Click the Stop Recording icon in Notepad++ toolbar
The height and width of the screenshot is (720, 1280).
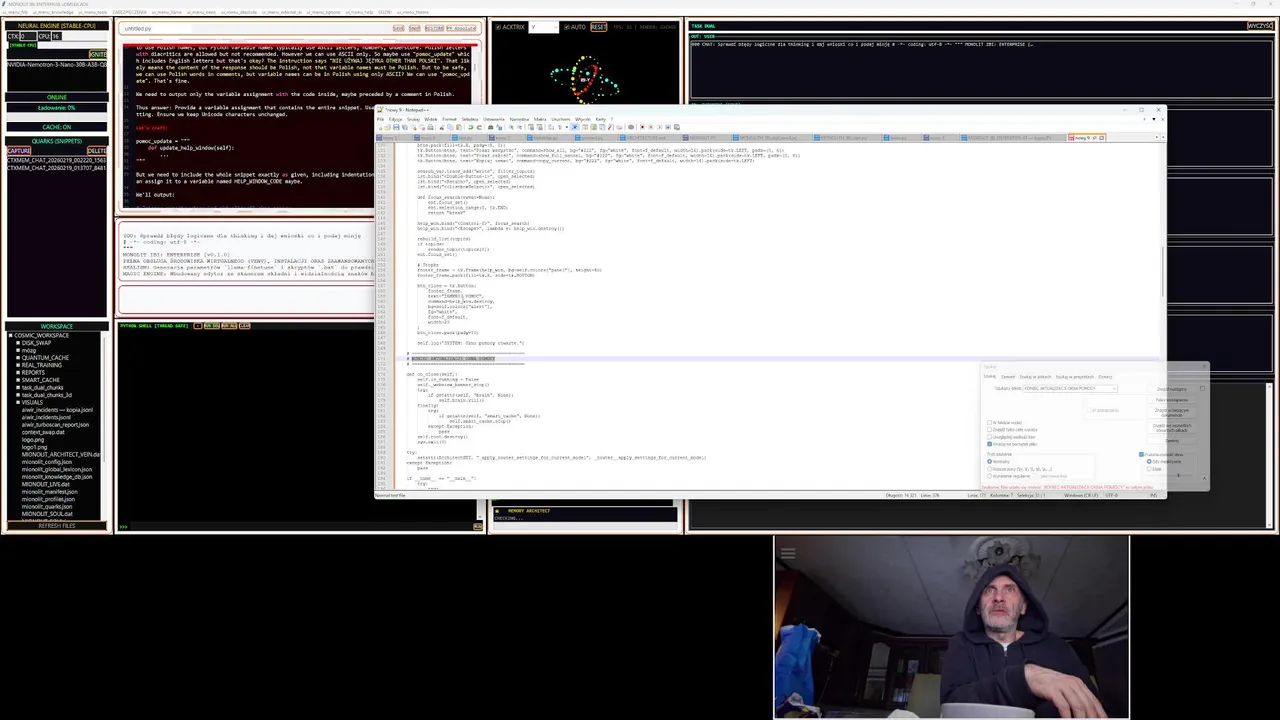click(650, 127)
